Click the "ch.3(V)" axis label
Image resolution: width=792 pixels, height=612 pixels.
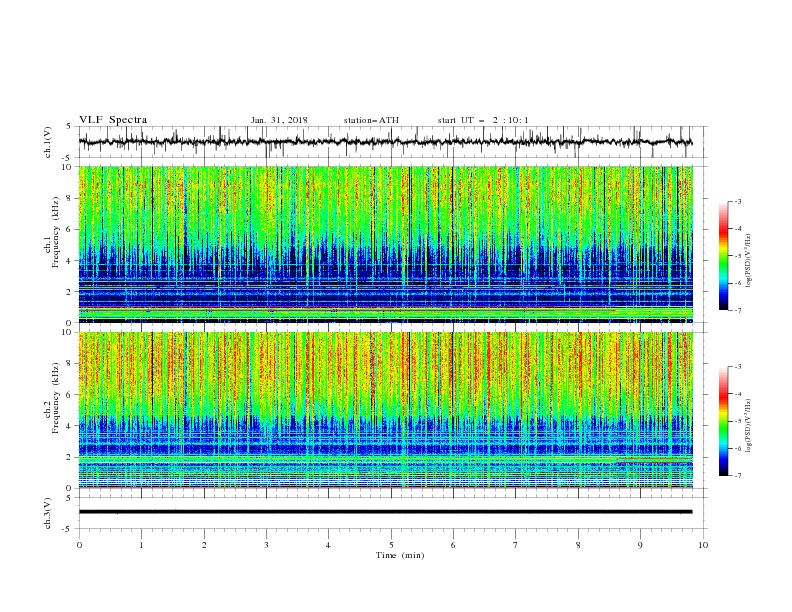click(48, 513)
